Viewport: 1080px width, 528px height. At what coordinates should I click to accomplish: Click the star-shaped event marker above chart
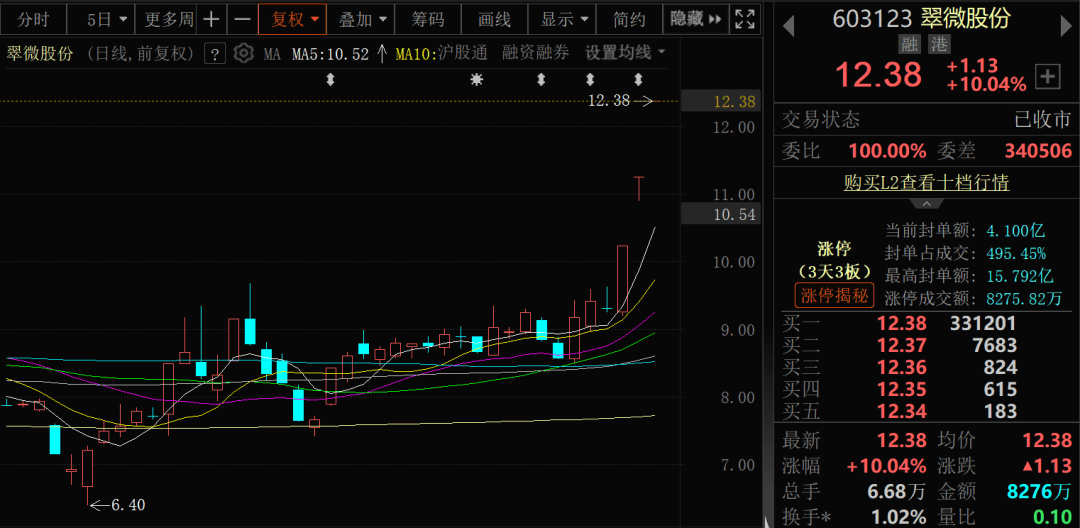(x=476, y=80)
